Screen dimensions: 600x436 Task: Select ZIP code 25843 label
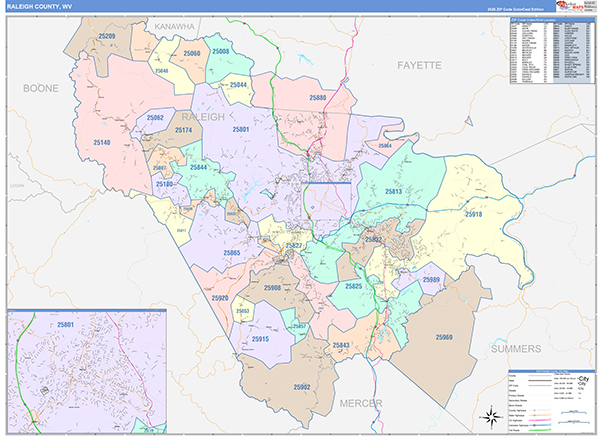click(x=341, y=345)
